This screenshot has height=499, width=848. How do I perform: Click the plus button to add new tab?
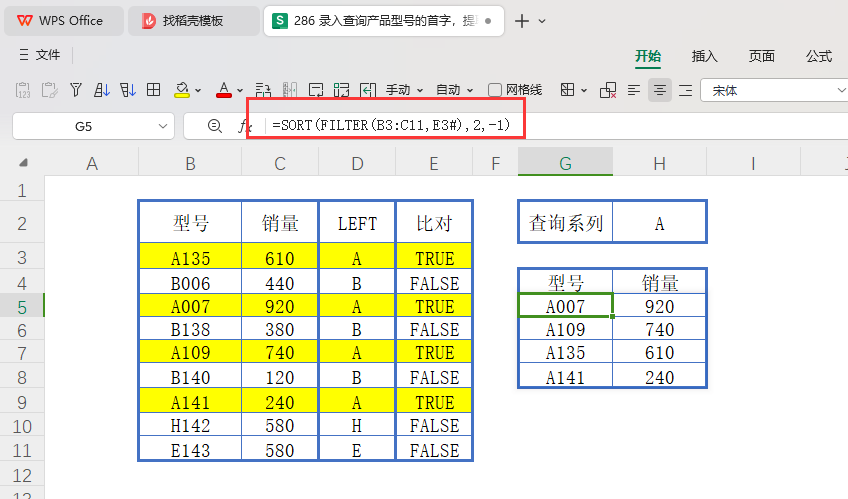(x=521, y=21)
